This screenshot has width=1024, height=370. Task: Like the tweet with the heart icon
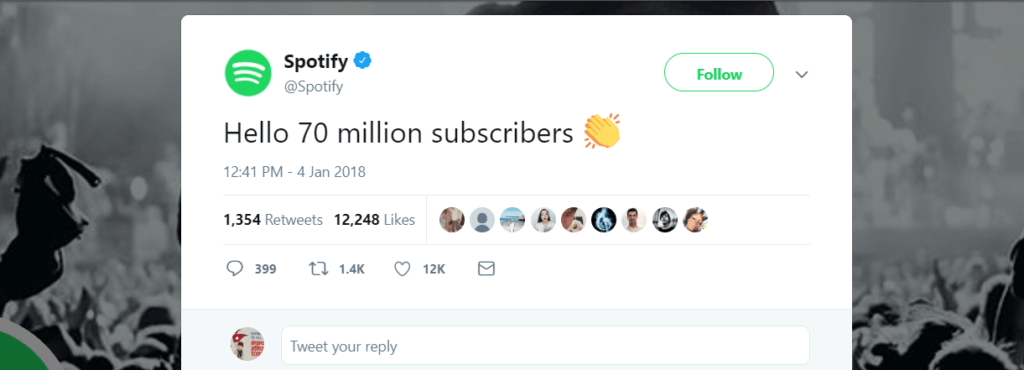coord(403,268)
